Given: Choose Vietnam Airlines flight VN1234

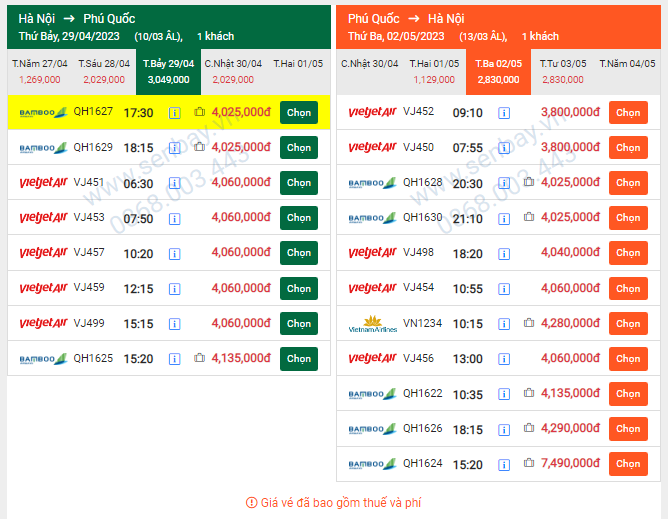Looking at the screenshot, I should pos(628,323).
